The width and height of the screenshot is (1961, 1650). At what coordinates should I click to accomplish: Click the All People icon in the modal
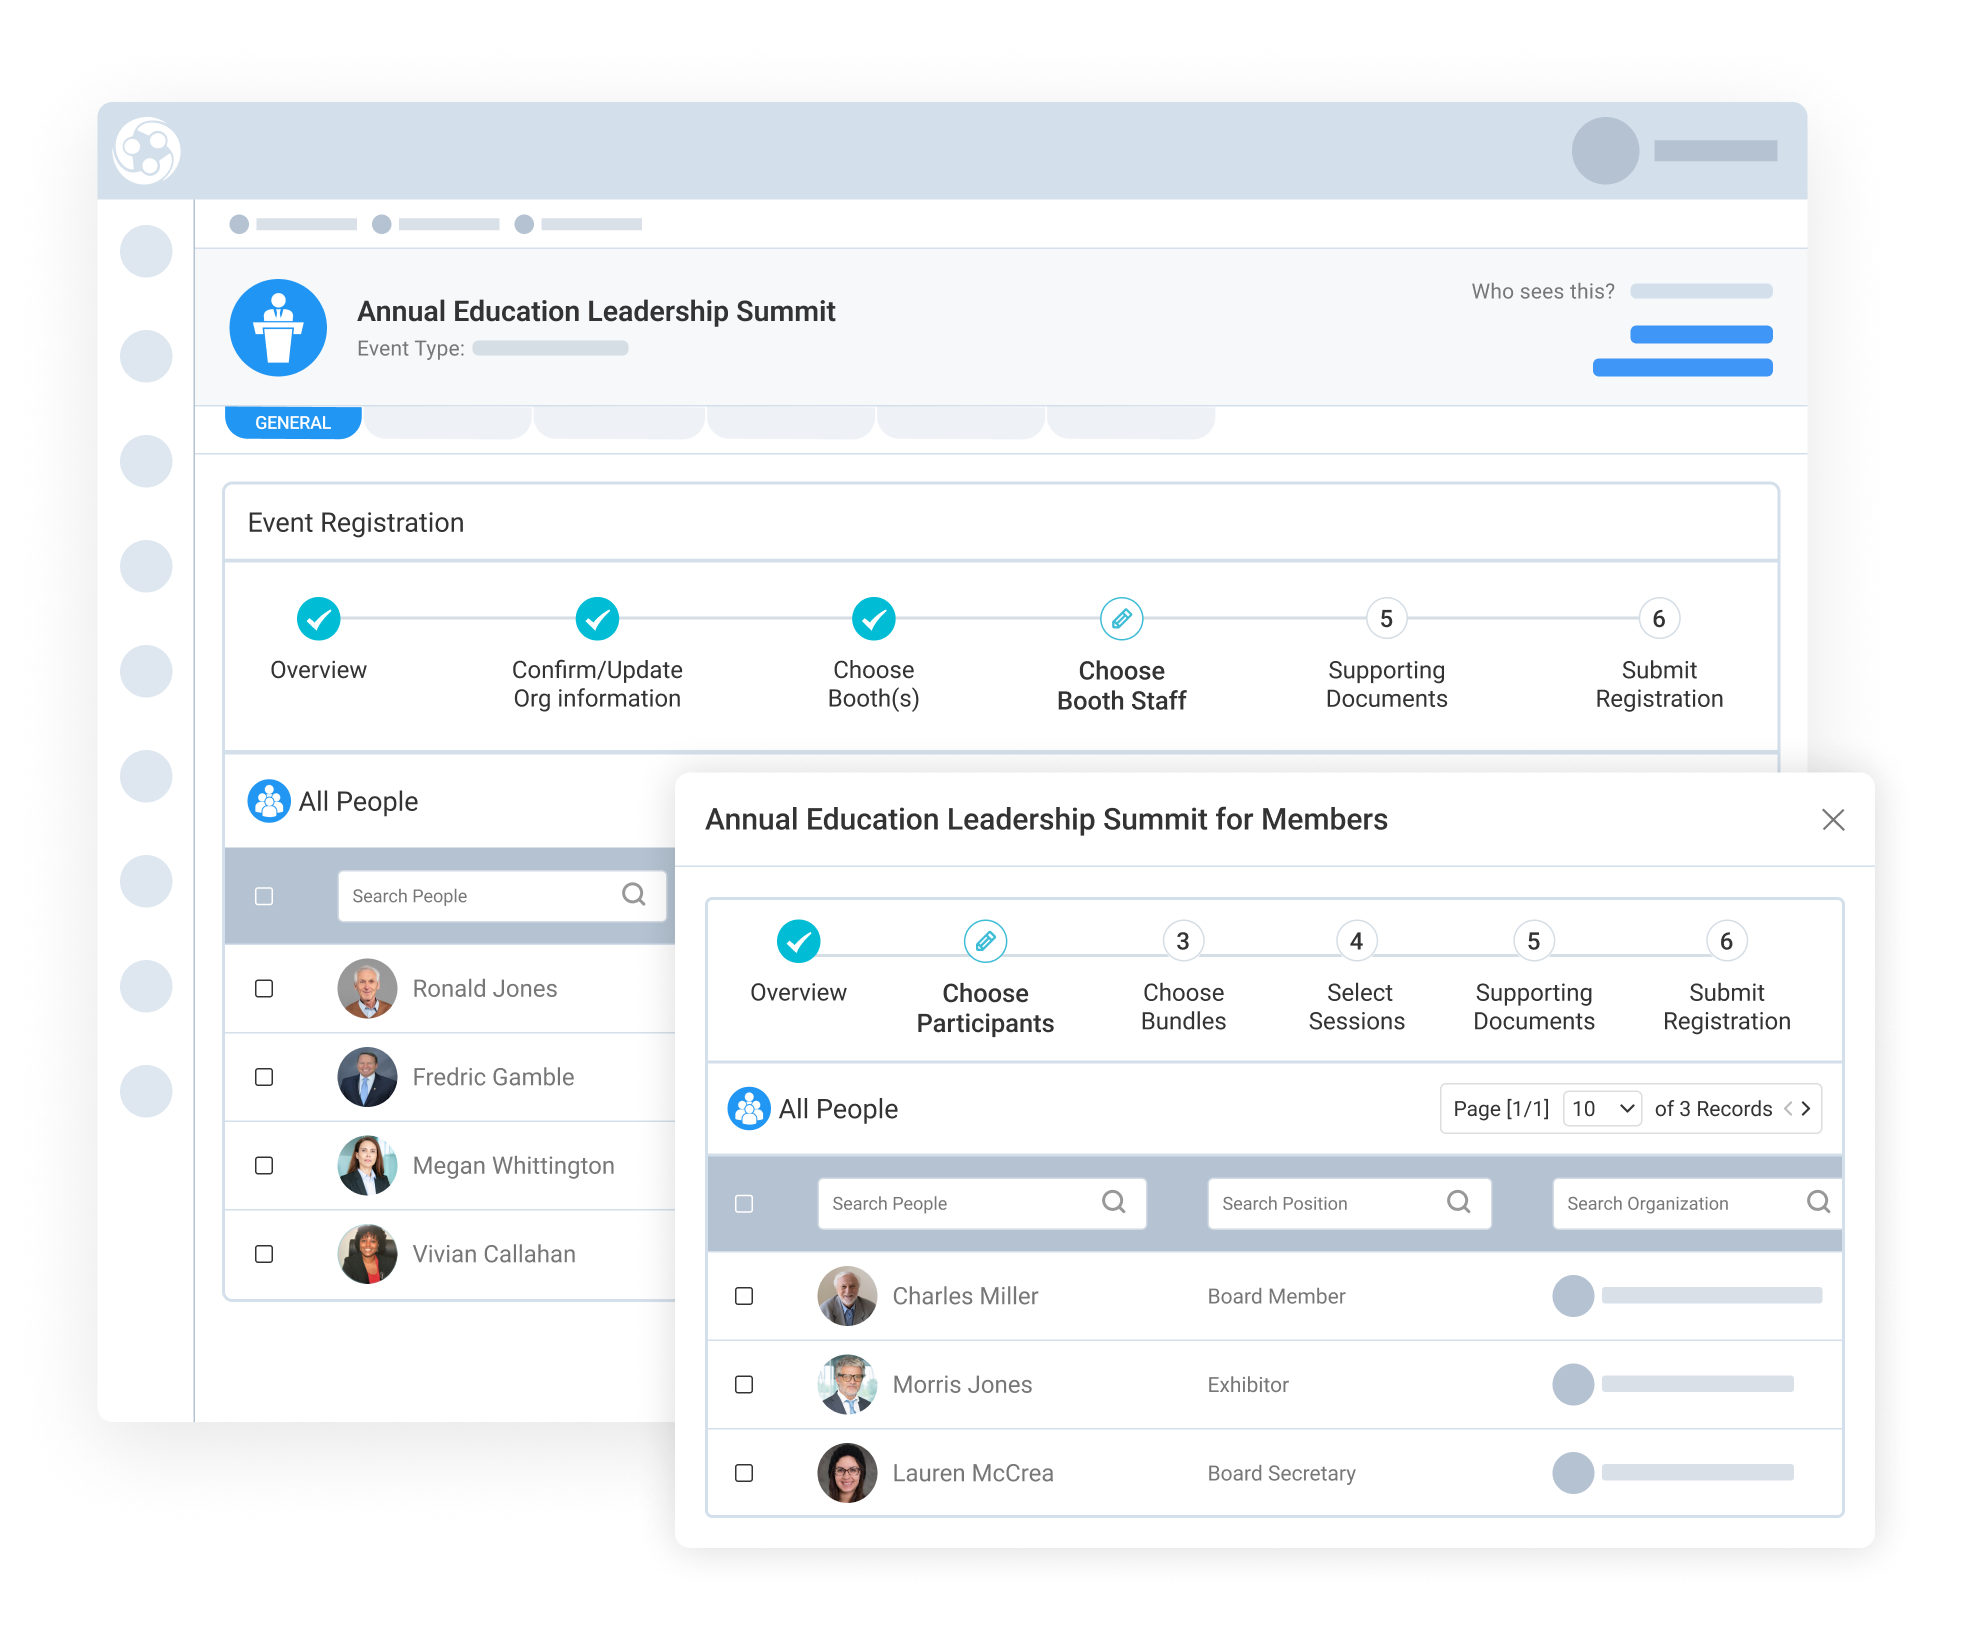749,1108
